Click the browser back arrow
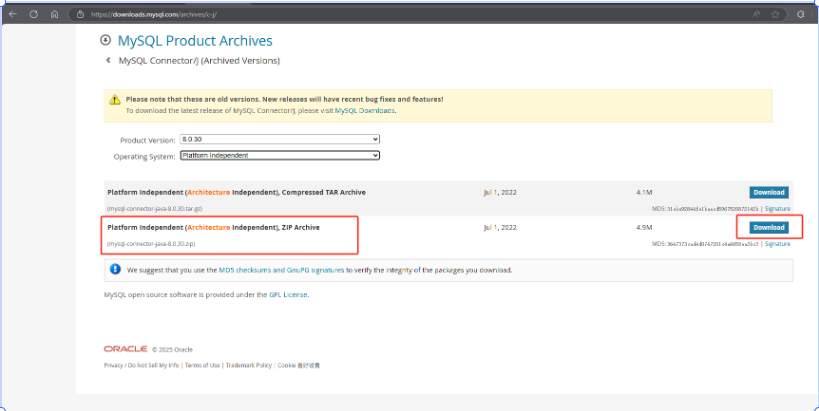Screen dimensions: 819x411 (13, 15)
